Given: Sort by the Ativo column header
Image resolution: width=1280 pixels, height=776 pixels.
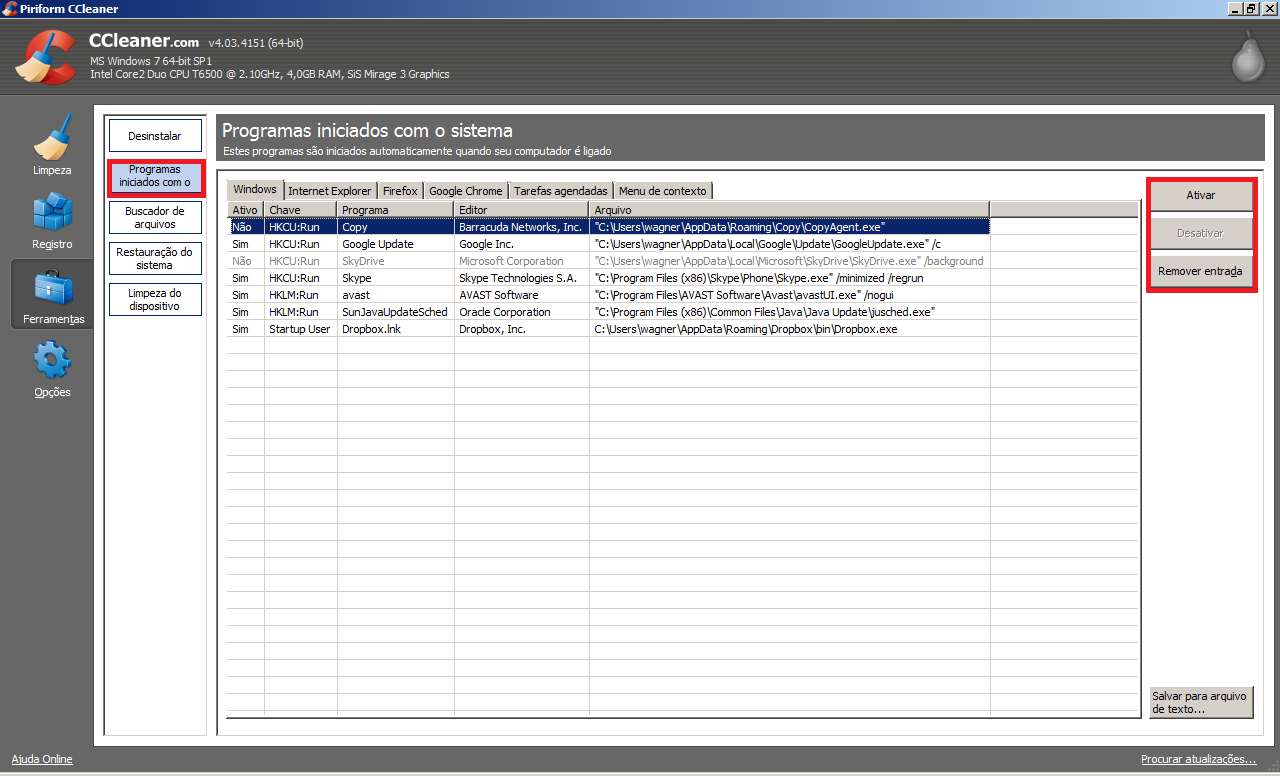Looking at the screenshot, I should (246, 210).
